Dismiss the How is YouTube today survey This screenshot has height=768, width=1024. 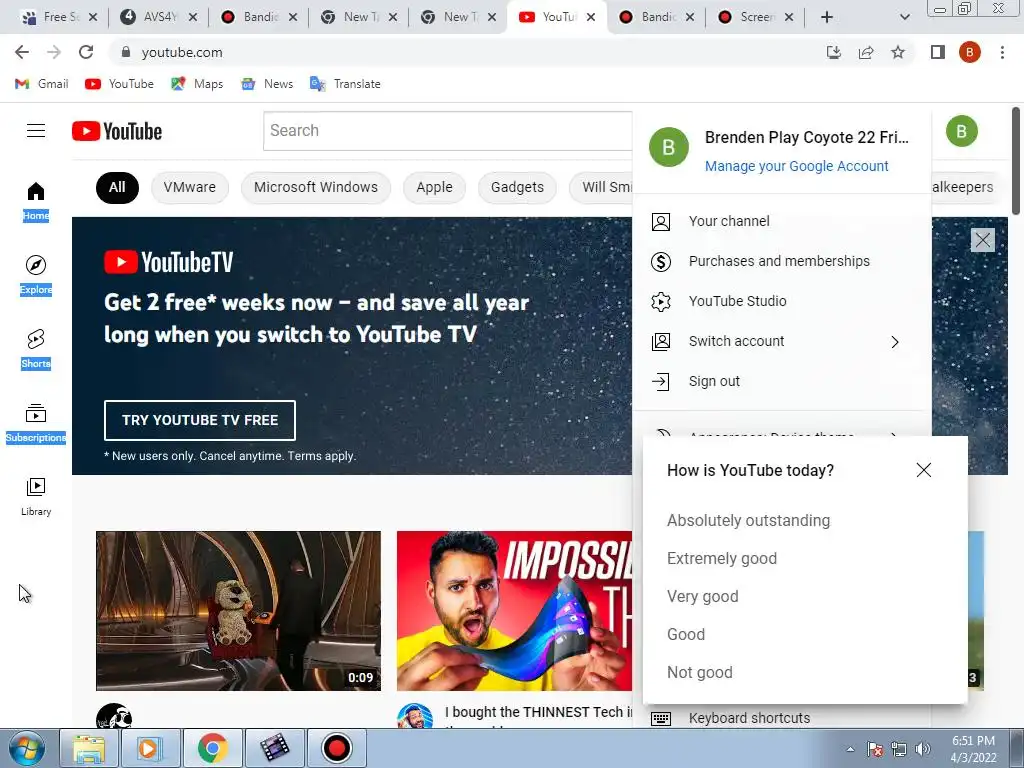[x=923, y=470]
